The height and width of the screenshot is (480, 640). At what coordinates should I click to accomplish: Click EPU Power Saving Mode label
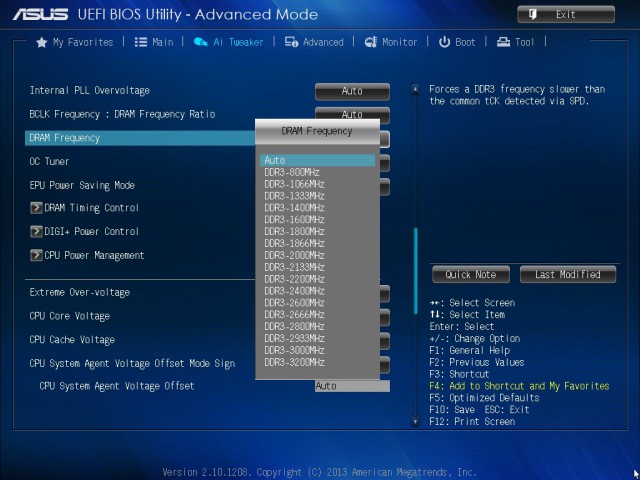(x=82, y=185)
